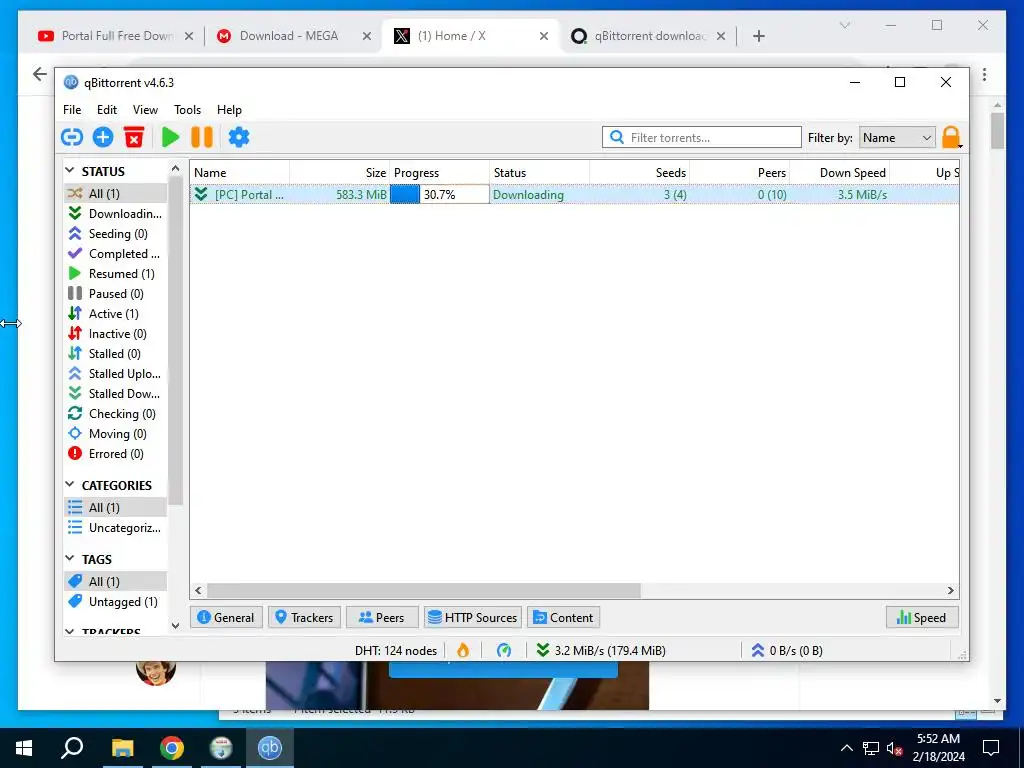Sort by Seeds column header
This screenshot has height=768, width=1024.
click(x=639, y=172)
